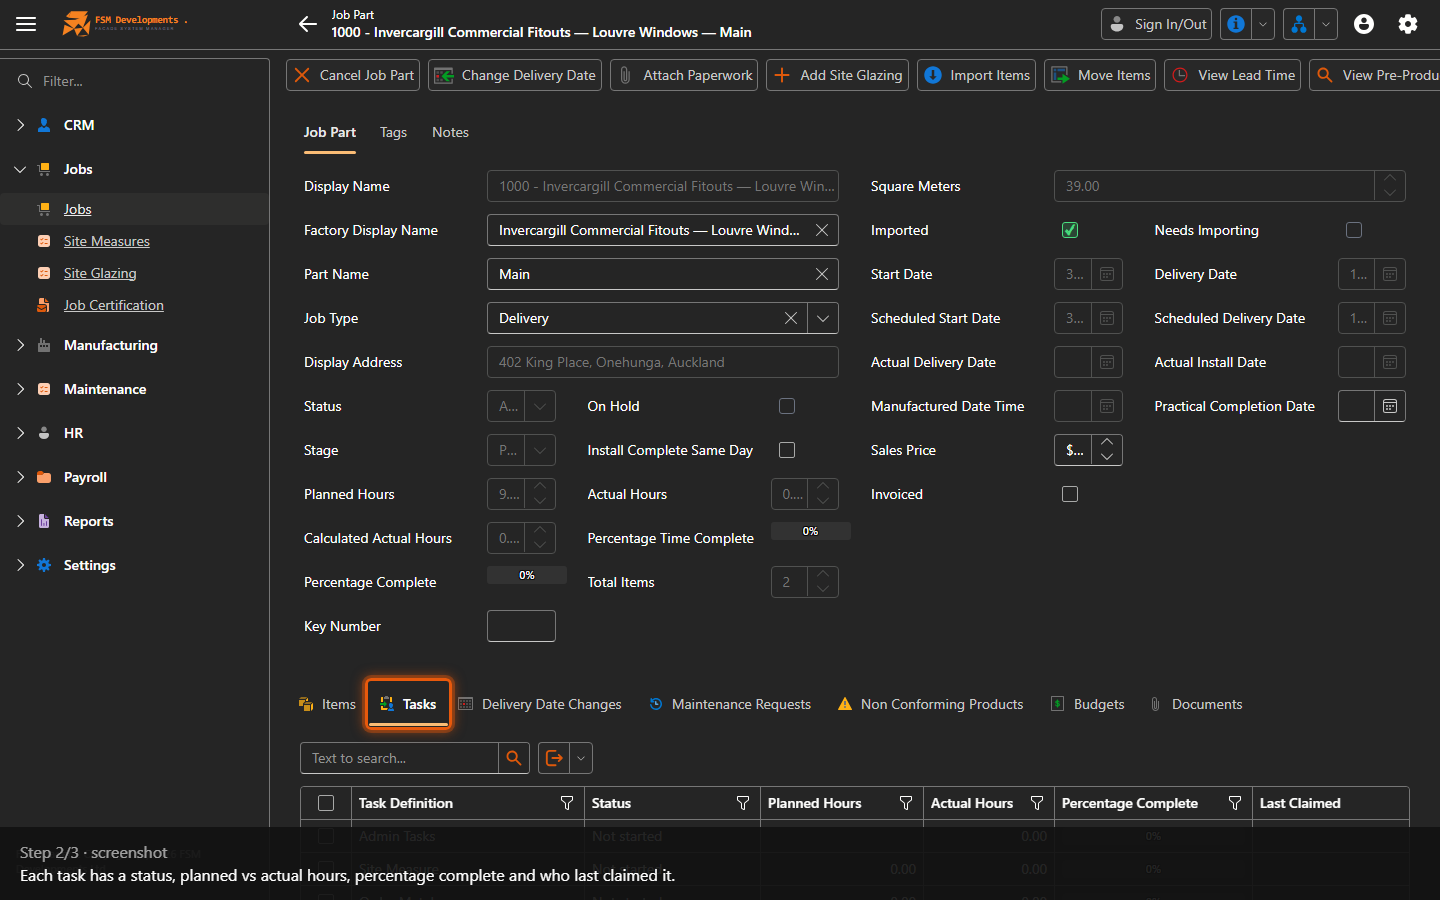Click the blue info icon in the header

[1237, 24]
